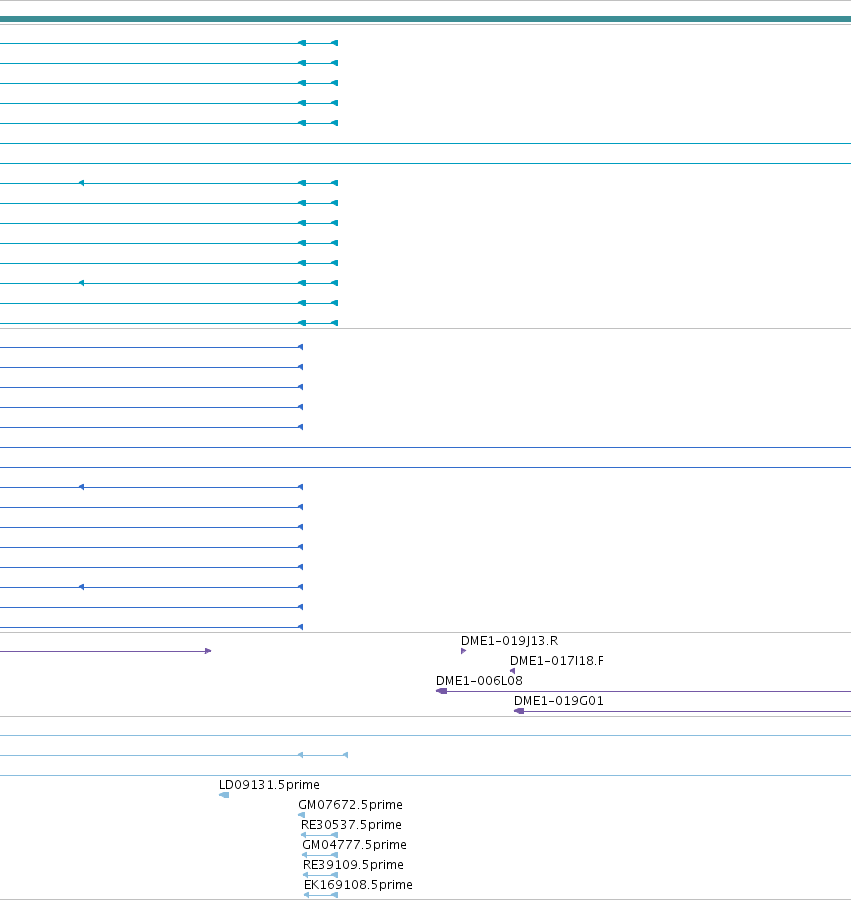This screenshot has height=900, width=851.
Task: Click the LD09131.5prime light-blue exon glyph
Action: click(224, 795)
